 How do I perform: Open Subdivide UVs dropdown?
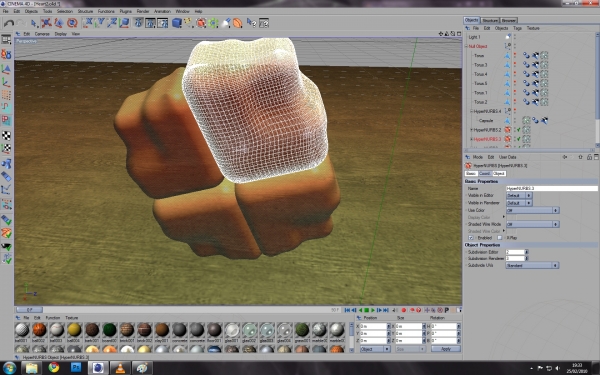[x=532, y=265]
